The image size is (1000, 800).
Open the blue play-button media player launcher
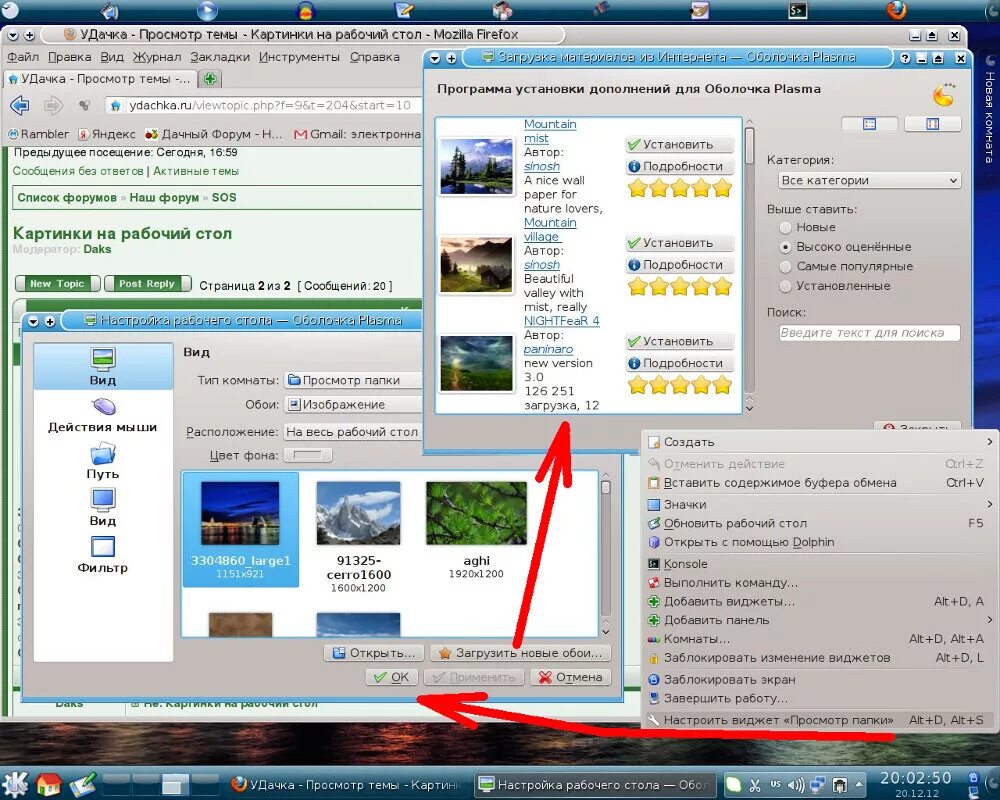[207, 10]
